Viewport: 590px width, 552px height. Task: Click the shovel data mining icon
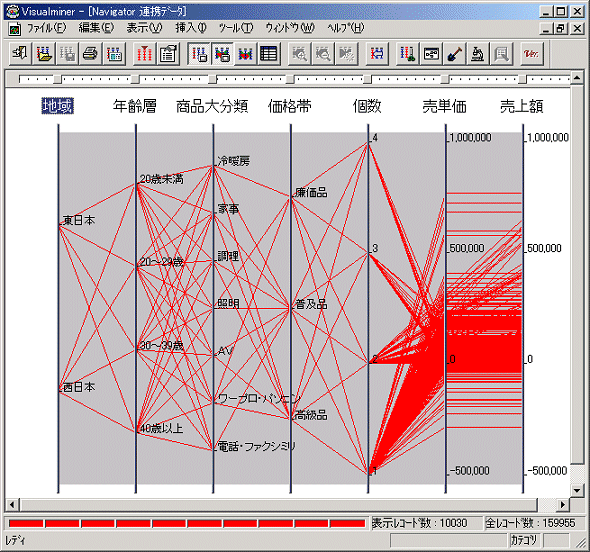click(x=455, y=54)
